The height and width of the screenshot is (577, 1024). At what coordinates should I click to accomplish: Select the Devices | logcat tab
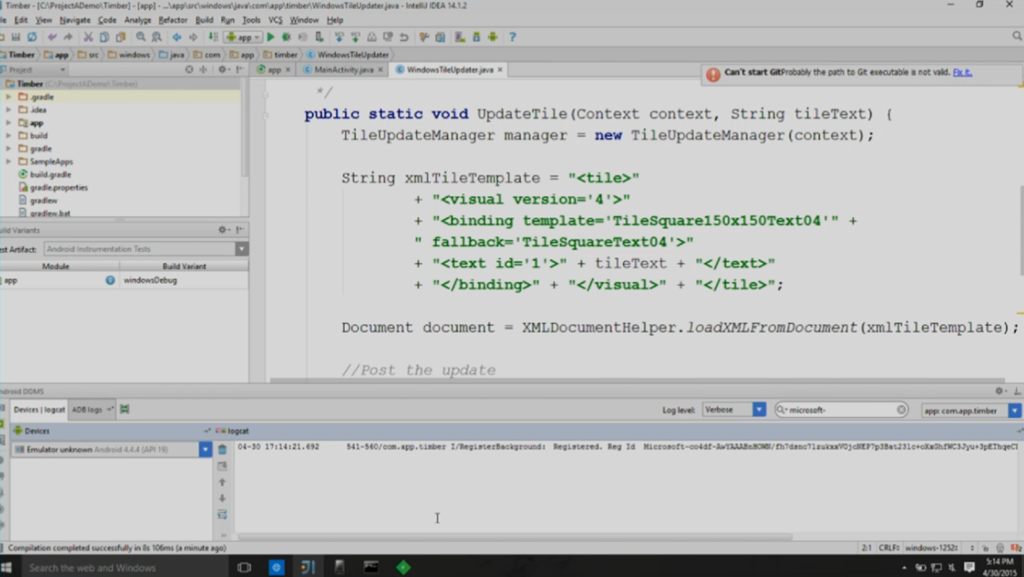(x=39, y=409)
